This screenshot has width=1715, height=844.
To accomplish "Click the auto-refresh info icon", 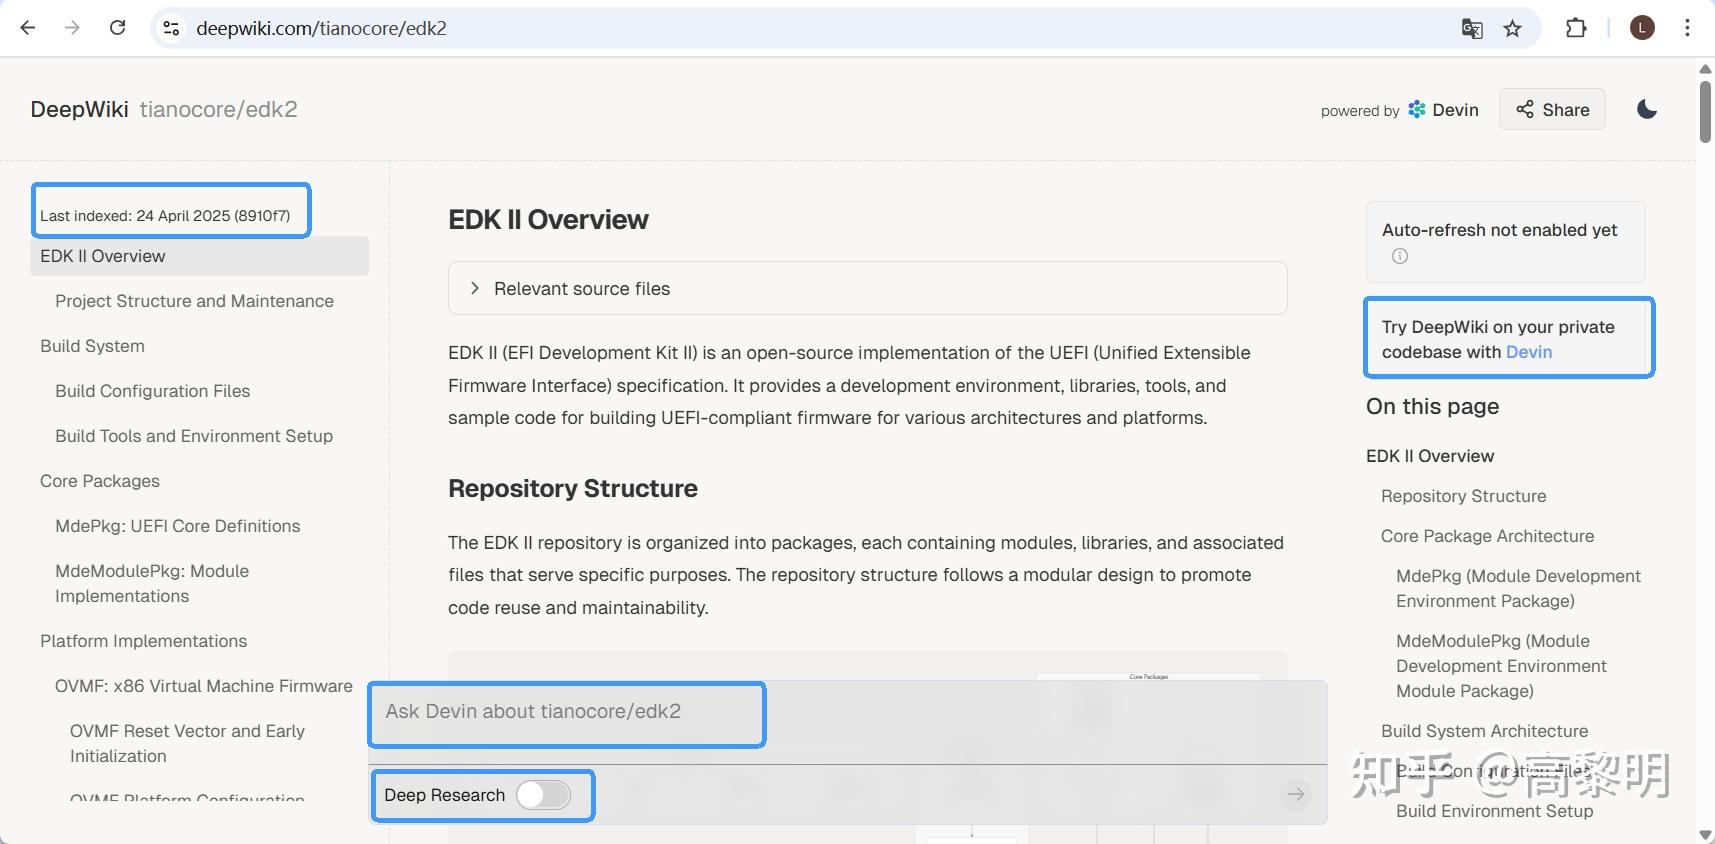I will coord(1400,256).
